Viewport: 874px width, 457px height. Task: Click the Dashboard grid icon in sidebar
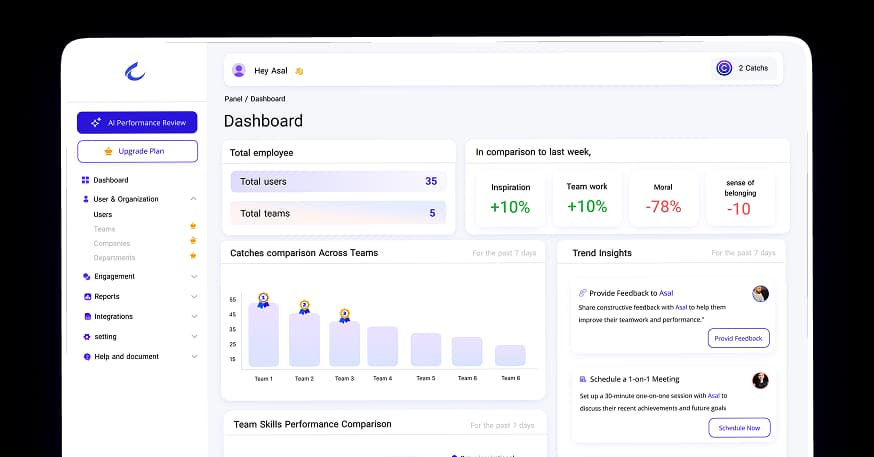(x=86, y=180)
